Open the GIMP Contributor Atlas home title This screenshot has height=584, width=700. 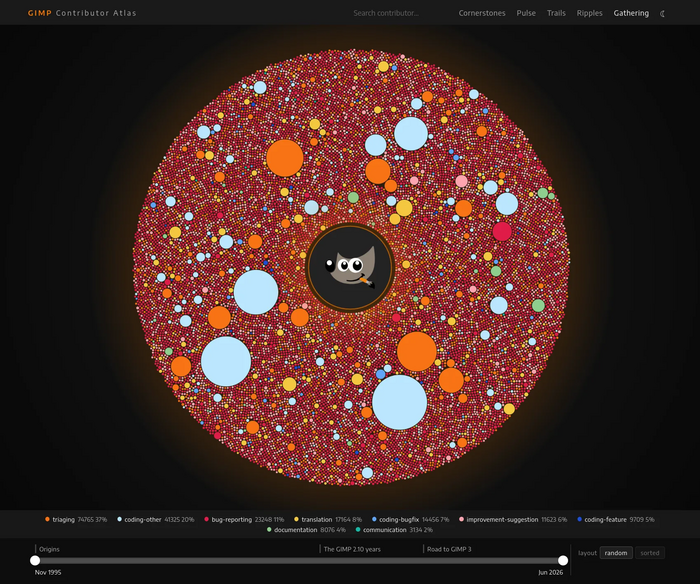coord(82,13)
